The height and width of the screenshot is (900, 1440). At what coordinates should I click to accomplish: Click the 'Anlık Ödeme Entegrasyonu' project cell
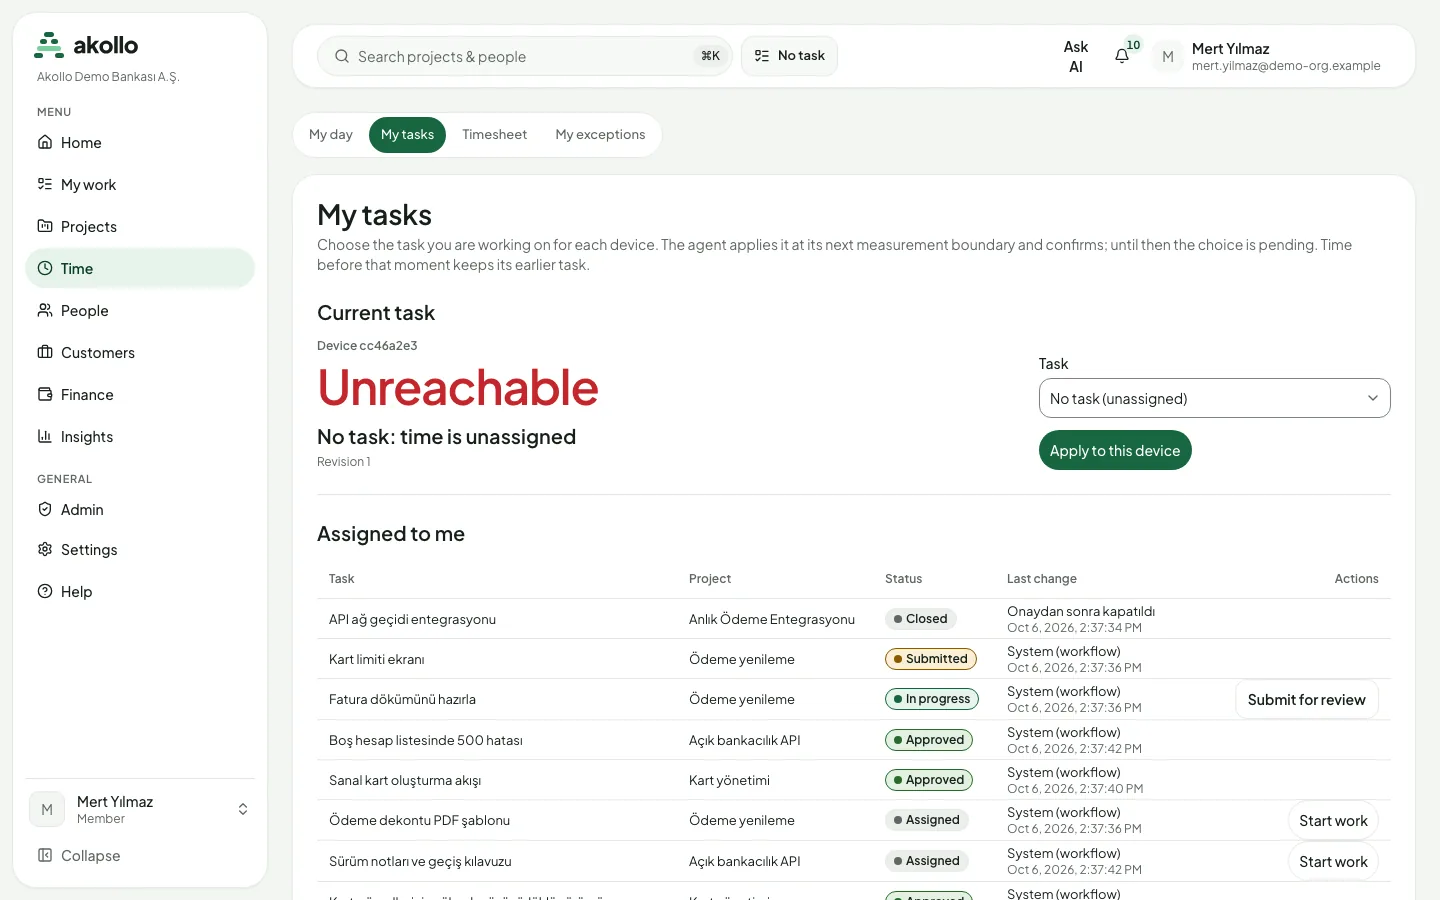coord(772,620)
